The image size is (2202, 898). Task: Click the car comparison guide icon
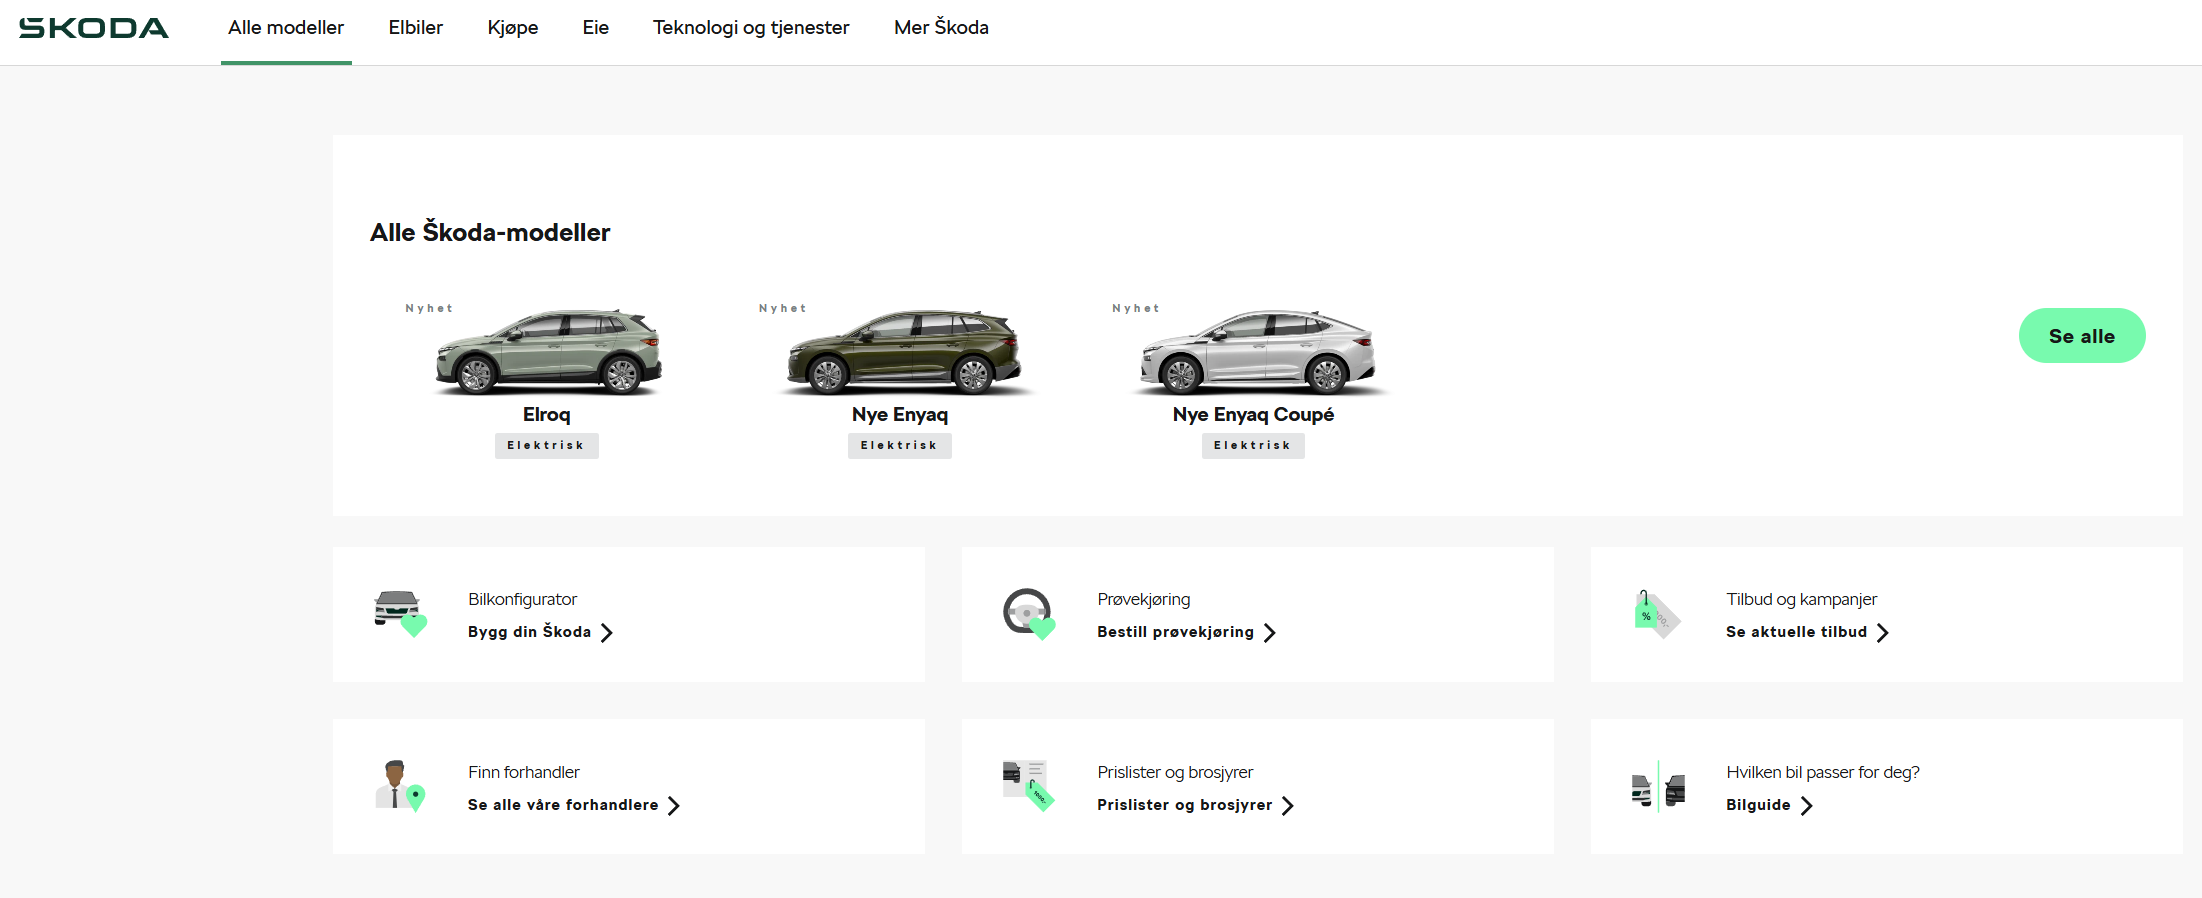tap(1658, 787)
